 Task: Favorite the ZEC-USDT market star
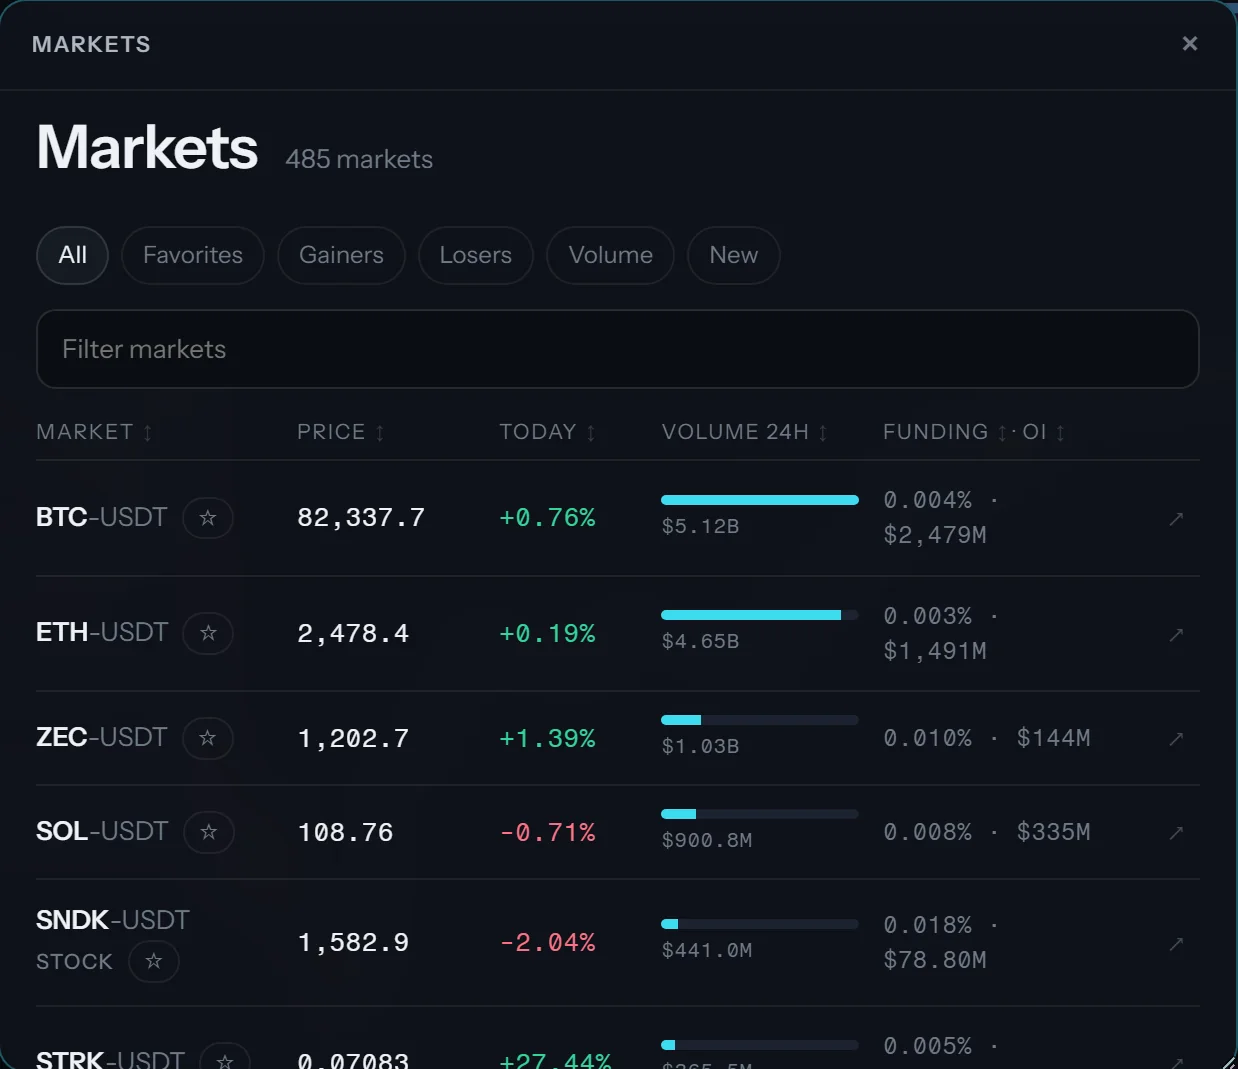click(208, 738)
